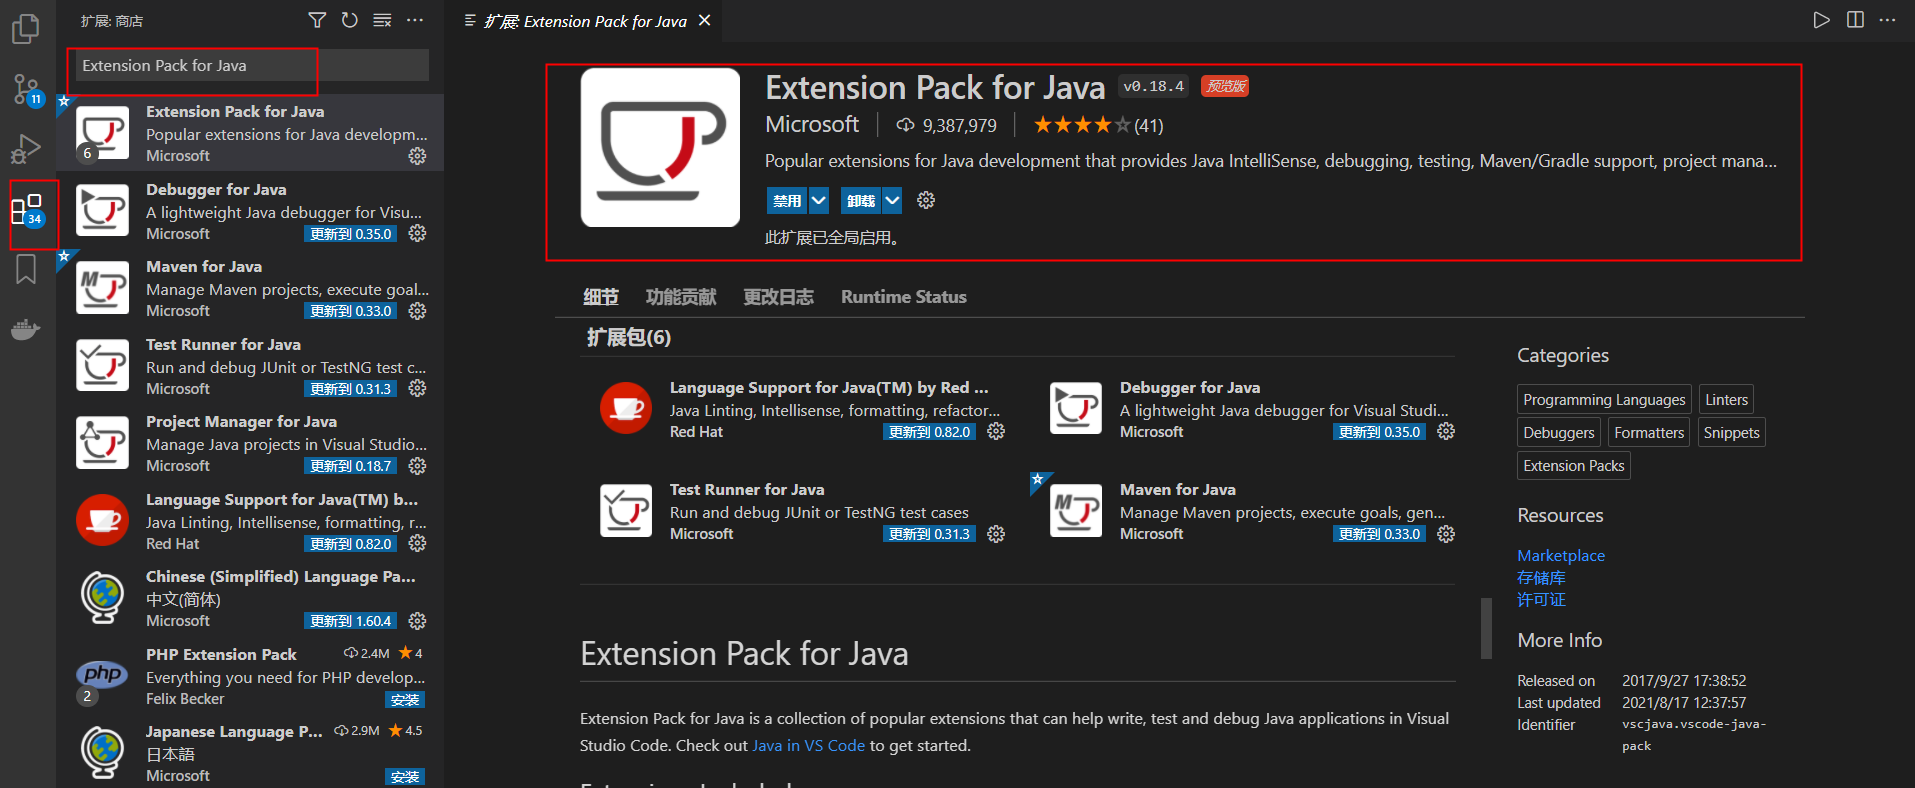This screenshot has width=1915, height=788.
Task: Update Debugger for Java to 0.35.0 in sidebar
Action: coord(350,234)
